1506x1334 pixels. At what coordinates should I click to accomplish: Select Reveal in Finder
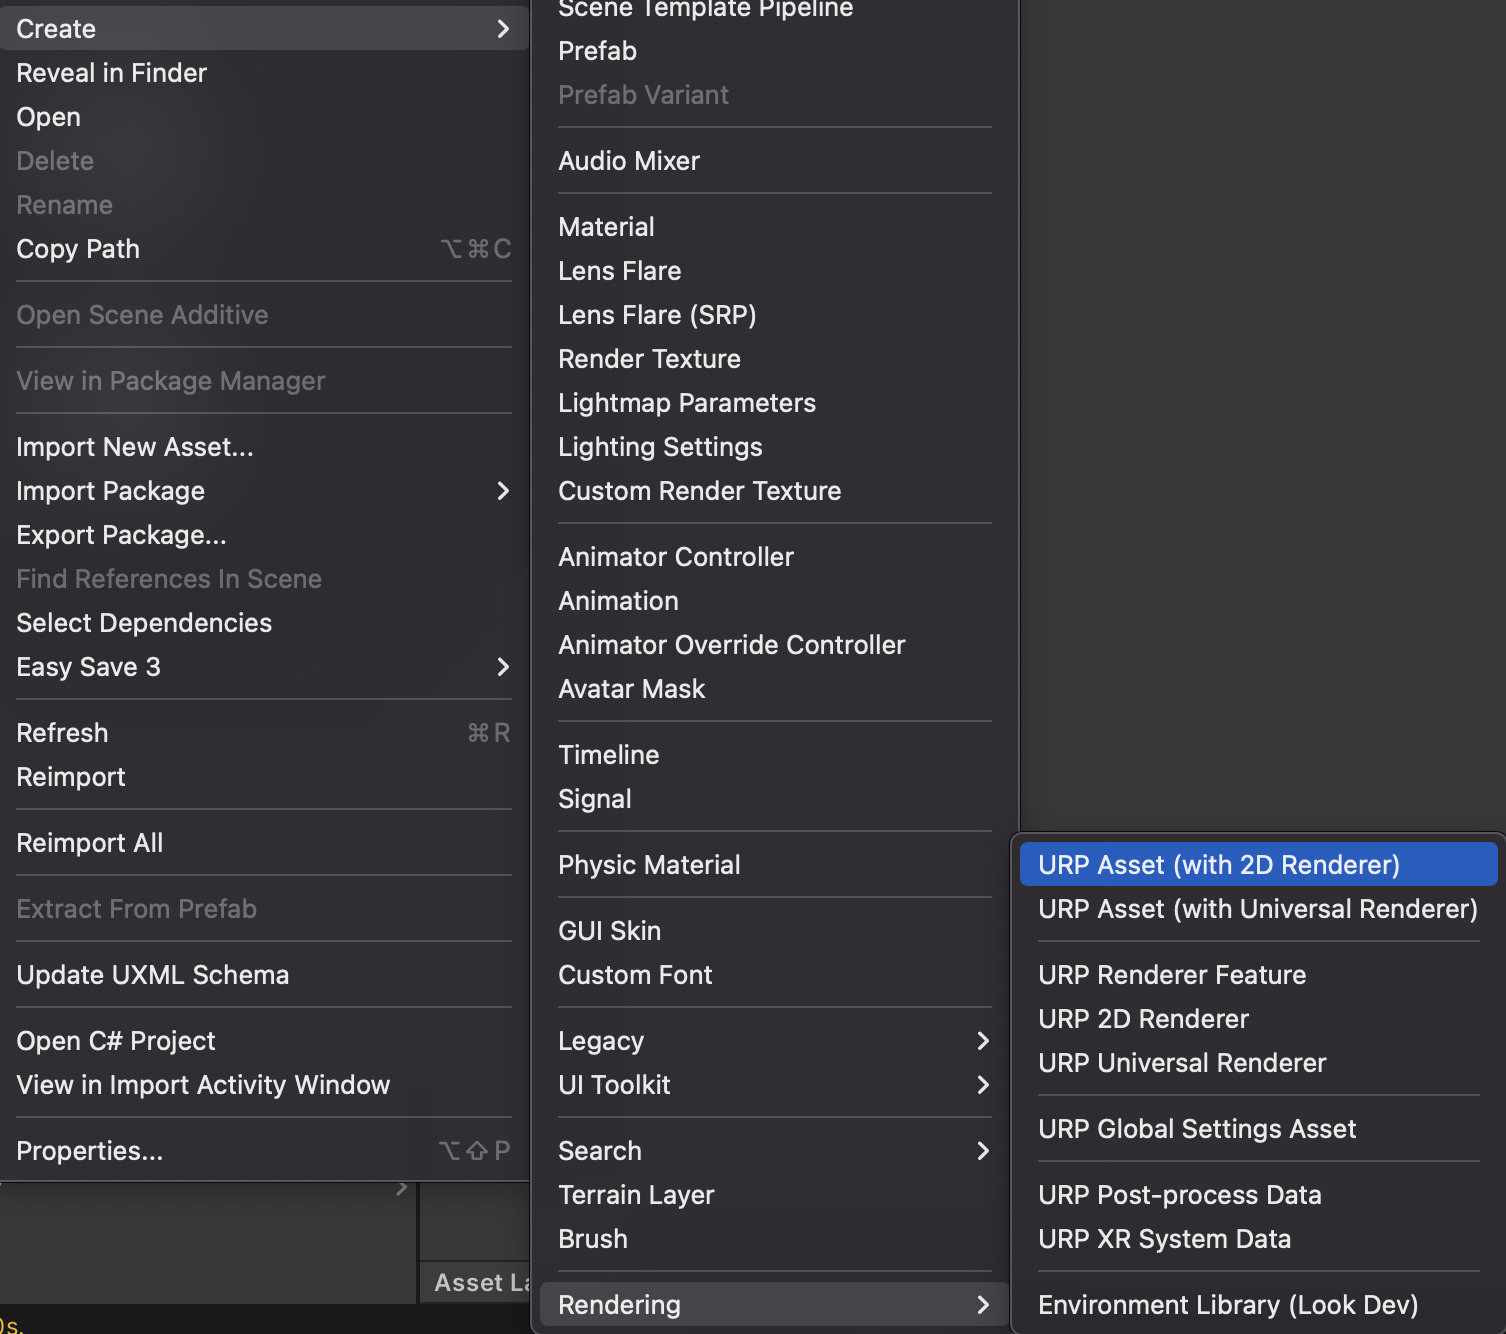(110, 72)
